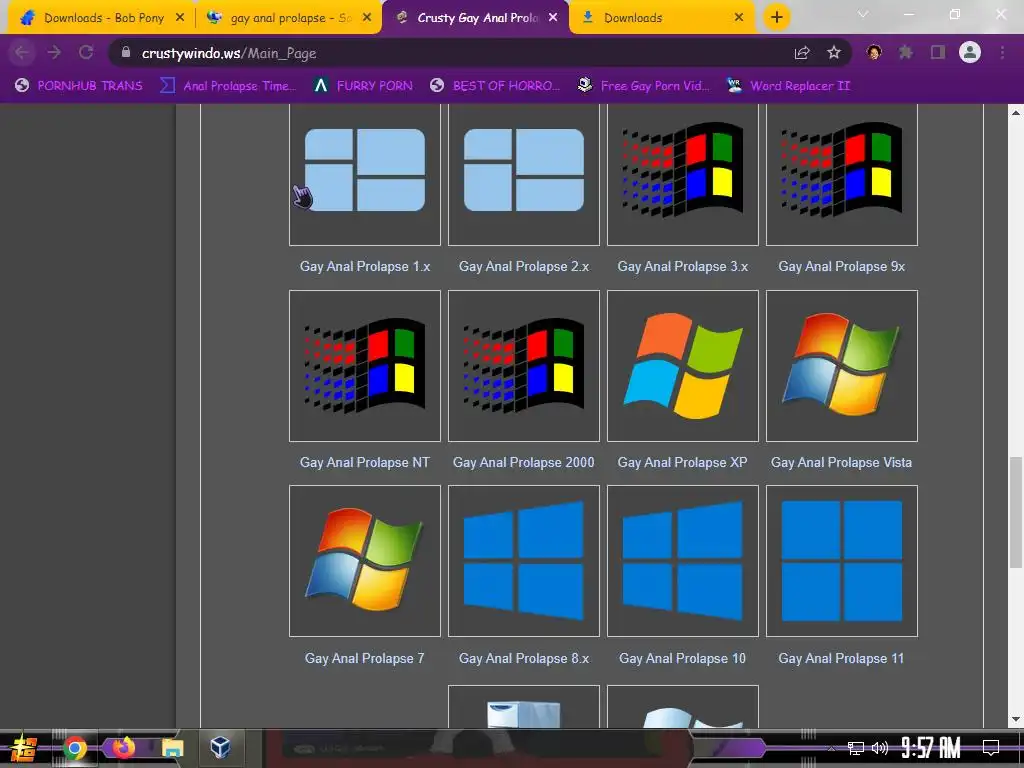Follow the caption link ending in 'XP'

pyautogui.click(x=682, y=462)
